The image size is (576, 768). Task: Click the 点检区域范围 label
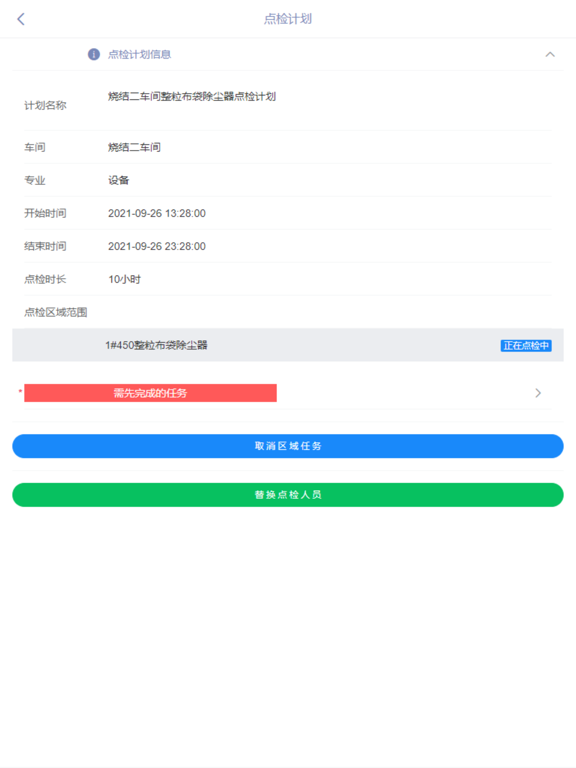pos(56,312)
